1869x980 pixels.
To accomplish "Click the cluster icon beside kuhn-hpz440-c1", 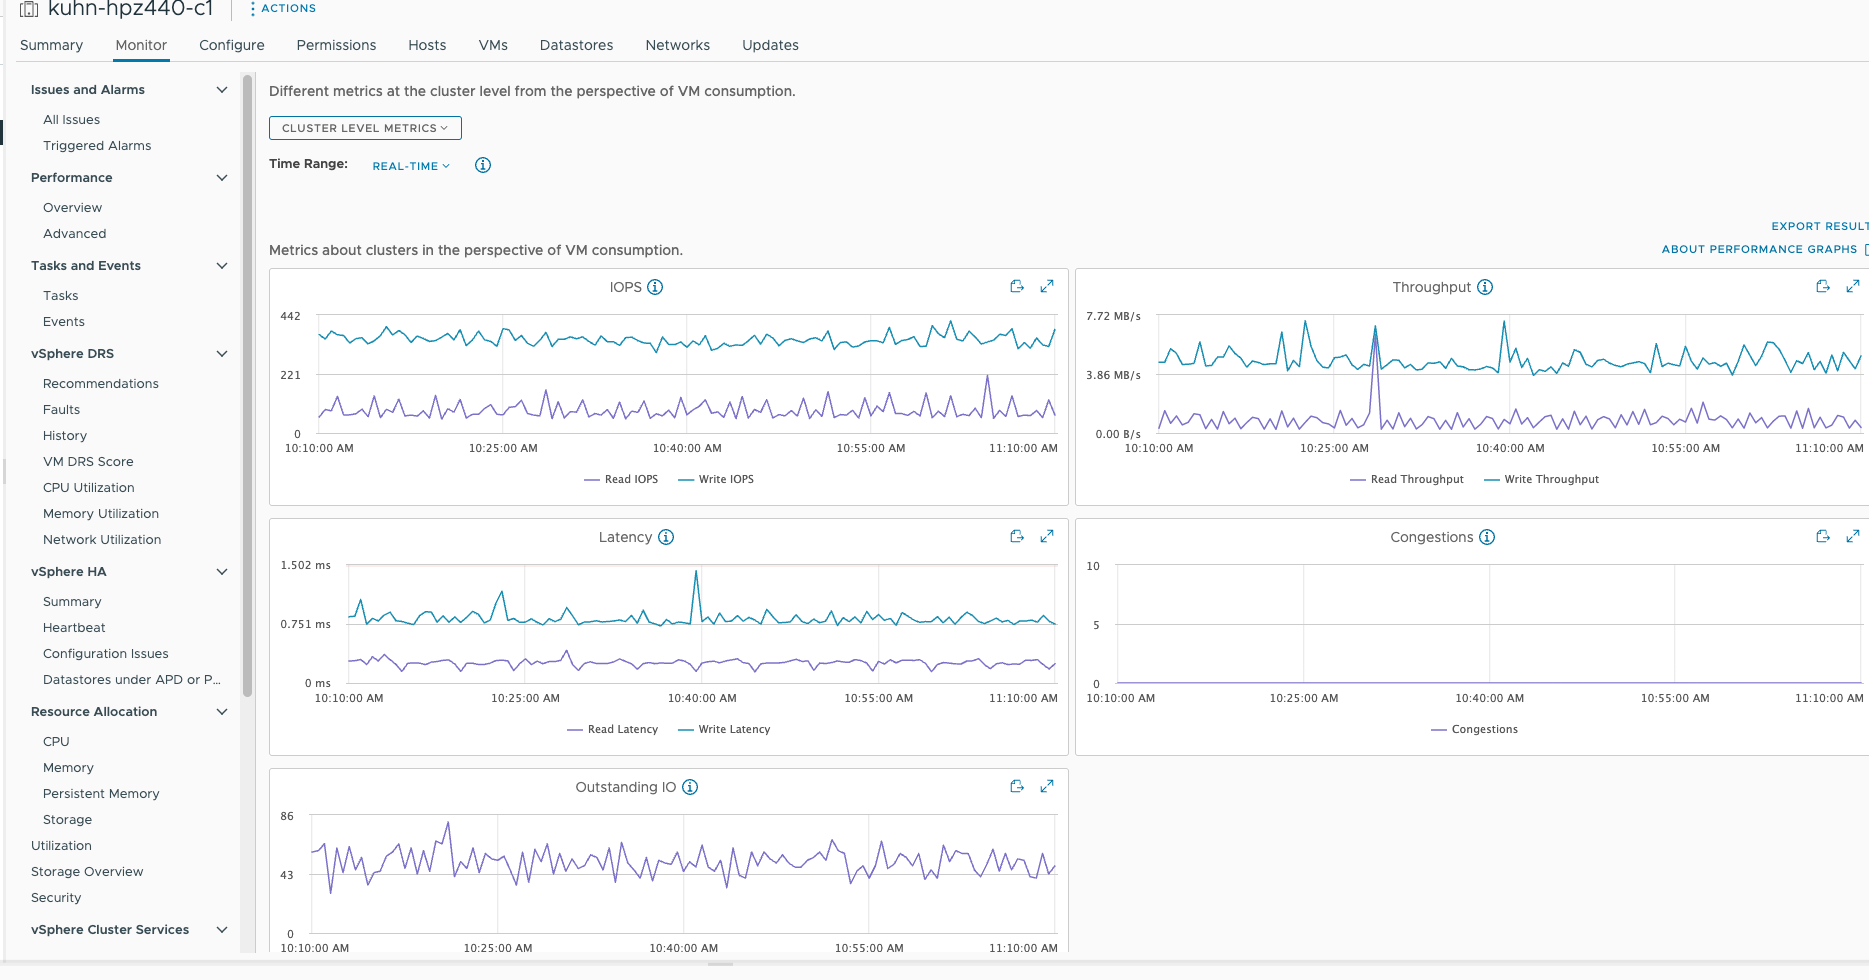I will [29, 9].
